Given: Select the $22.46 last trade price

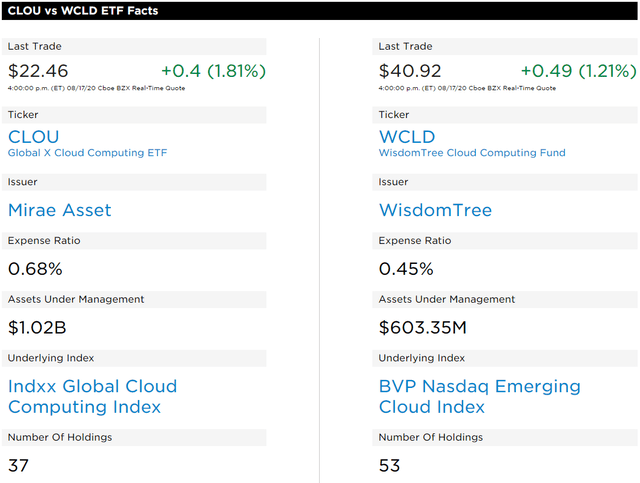Looking at the screenshot, I should click(38, 71).
